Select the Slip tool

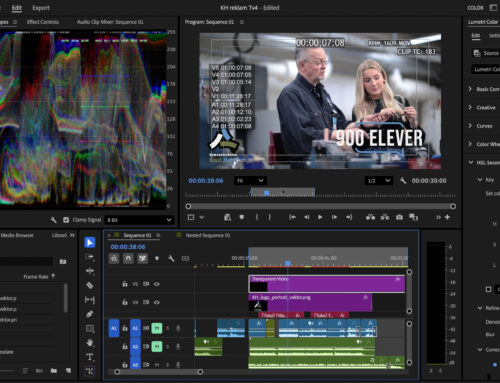pos(90,300)
